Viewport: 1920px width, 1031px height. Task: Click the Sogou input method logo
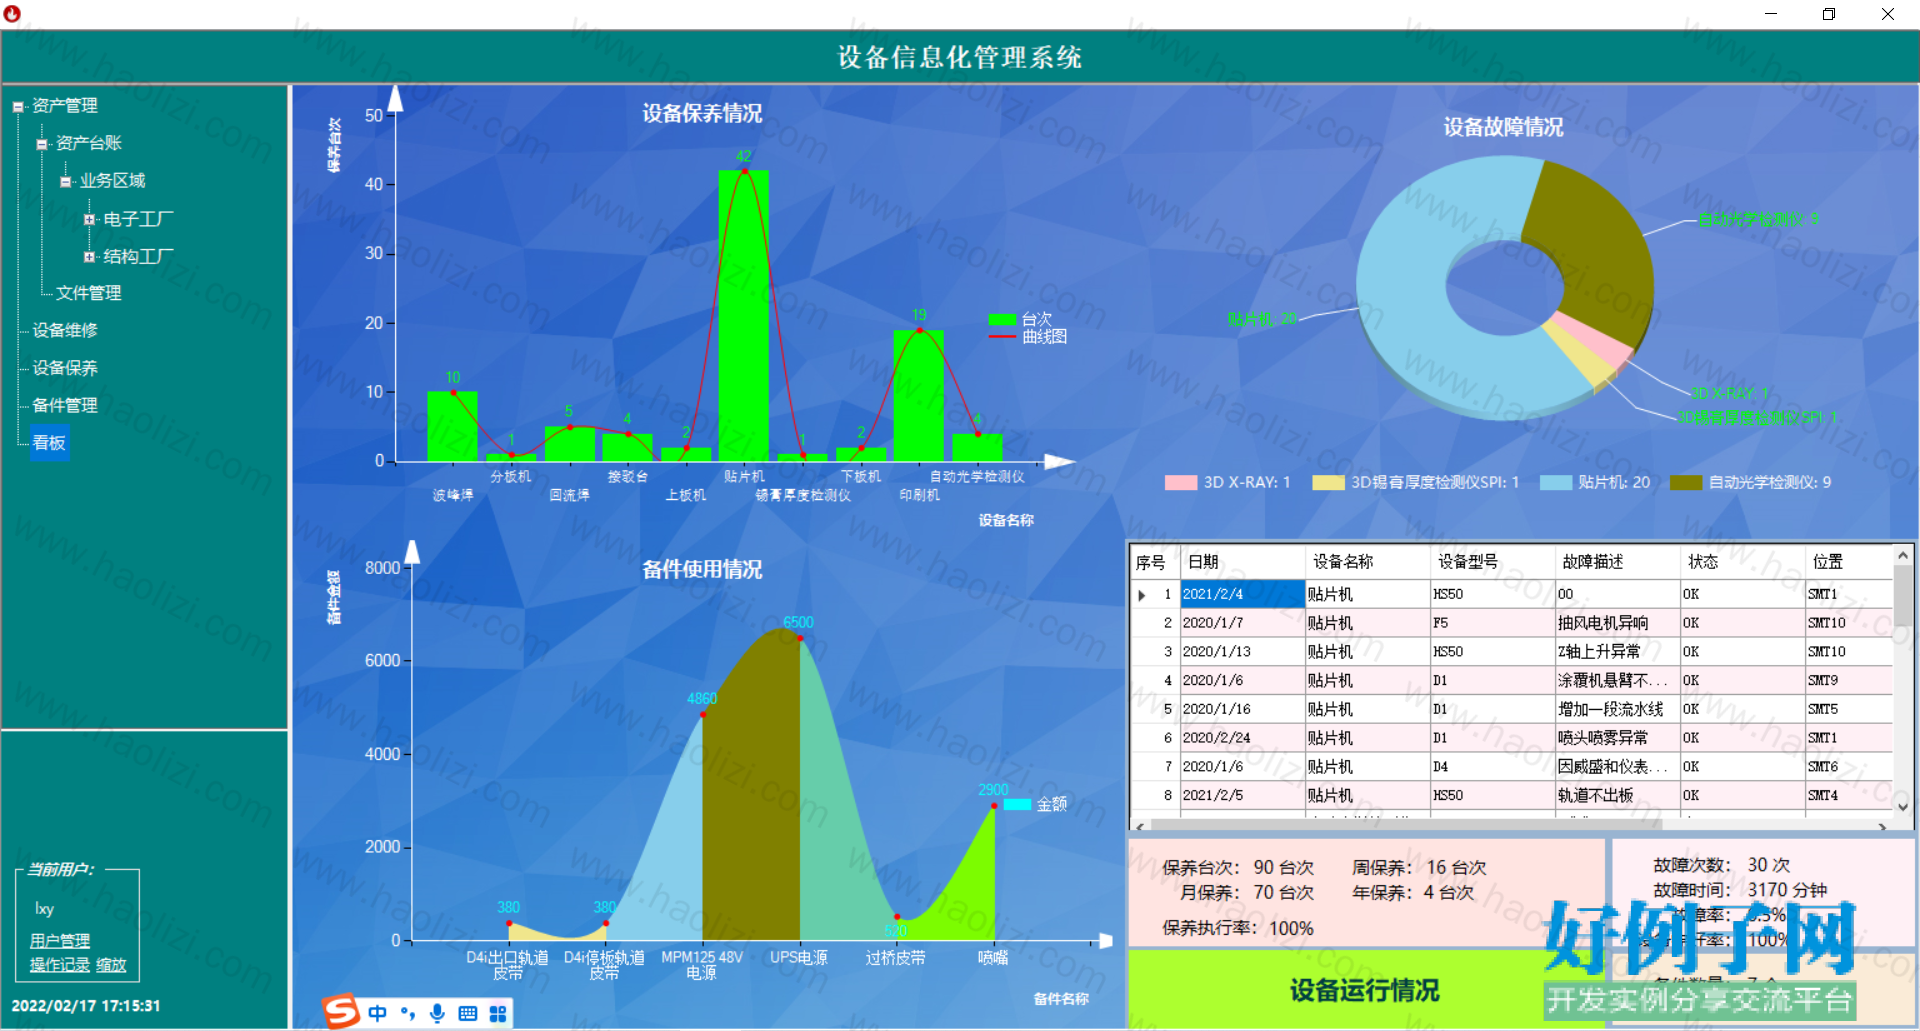coord(341,1011)
